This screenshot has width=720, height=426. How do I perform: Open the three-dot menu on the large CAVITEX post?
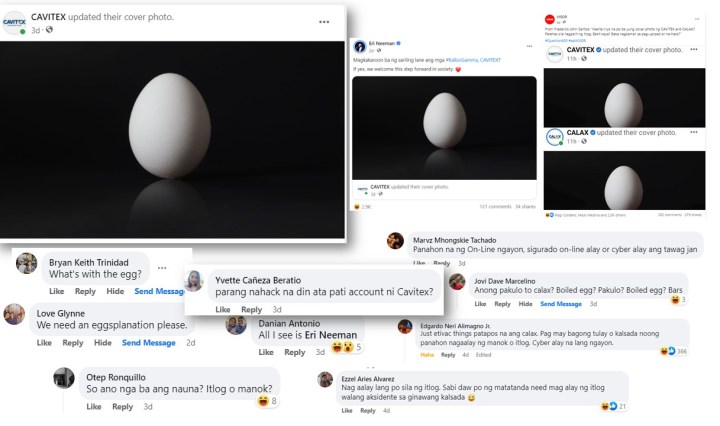tap(324, 21)
